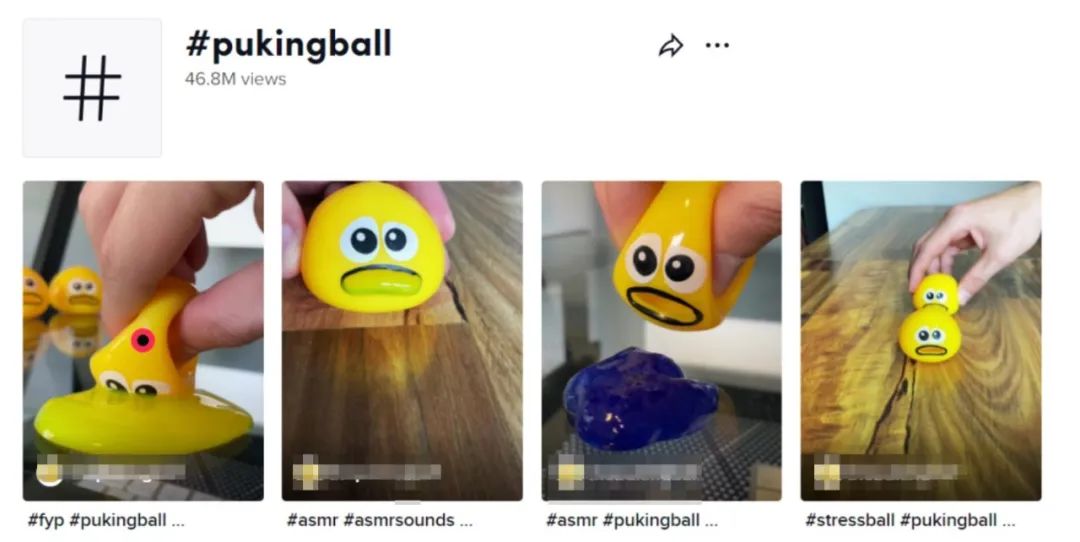The image size is (1080, 542).
Task: Open the blurred avatar on the two-balls video
Action: coord(827,471)
